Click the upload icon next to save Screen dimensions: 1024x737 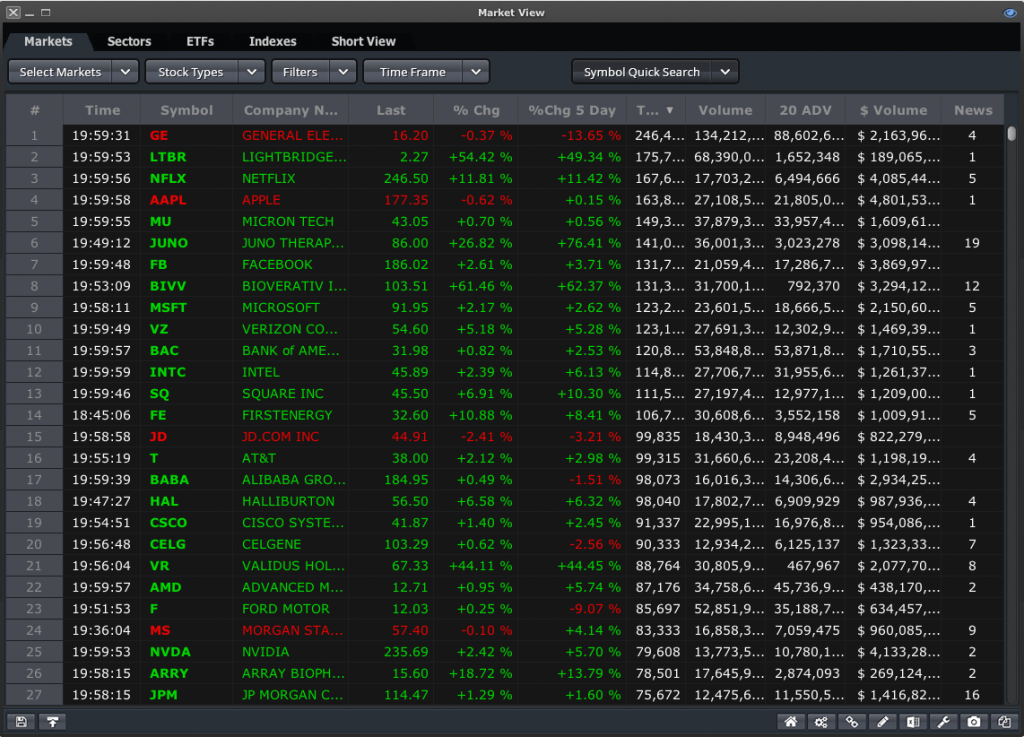tap(52, 721)
